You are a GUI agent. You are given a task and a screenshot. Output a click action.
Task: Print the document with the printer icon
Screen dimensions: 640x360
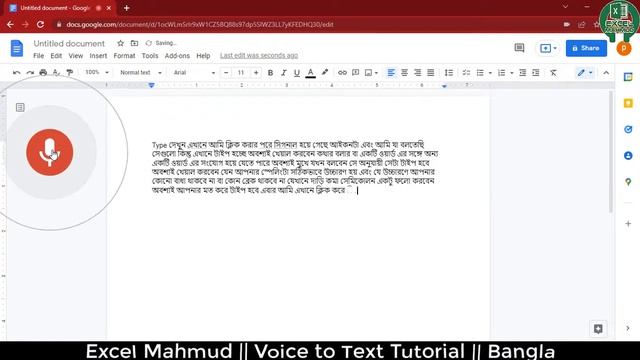pyautogui.click(x=43, y=73)
